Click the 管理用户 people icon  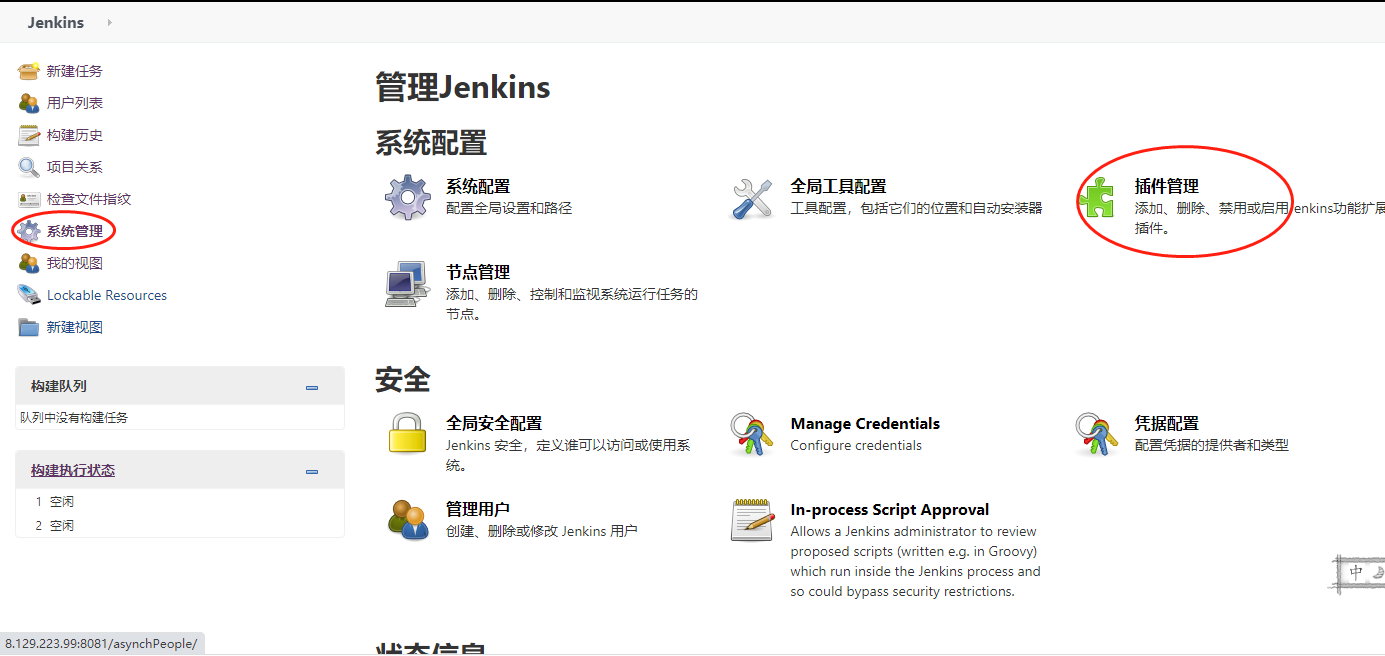click(408, 520)
